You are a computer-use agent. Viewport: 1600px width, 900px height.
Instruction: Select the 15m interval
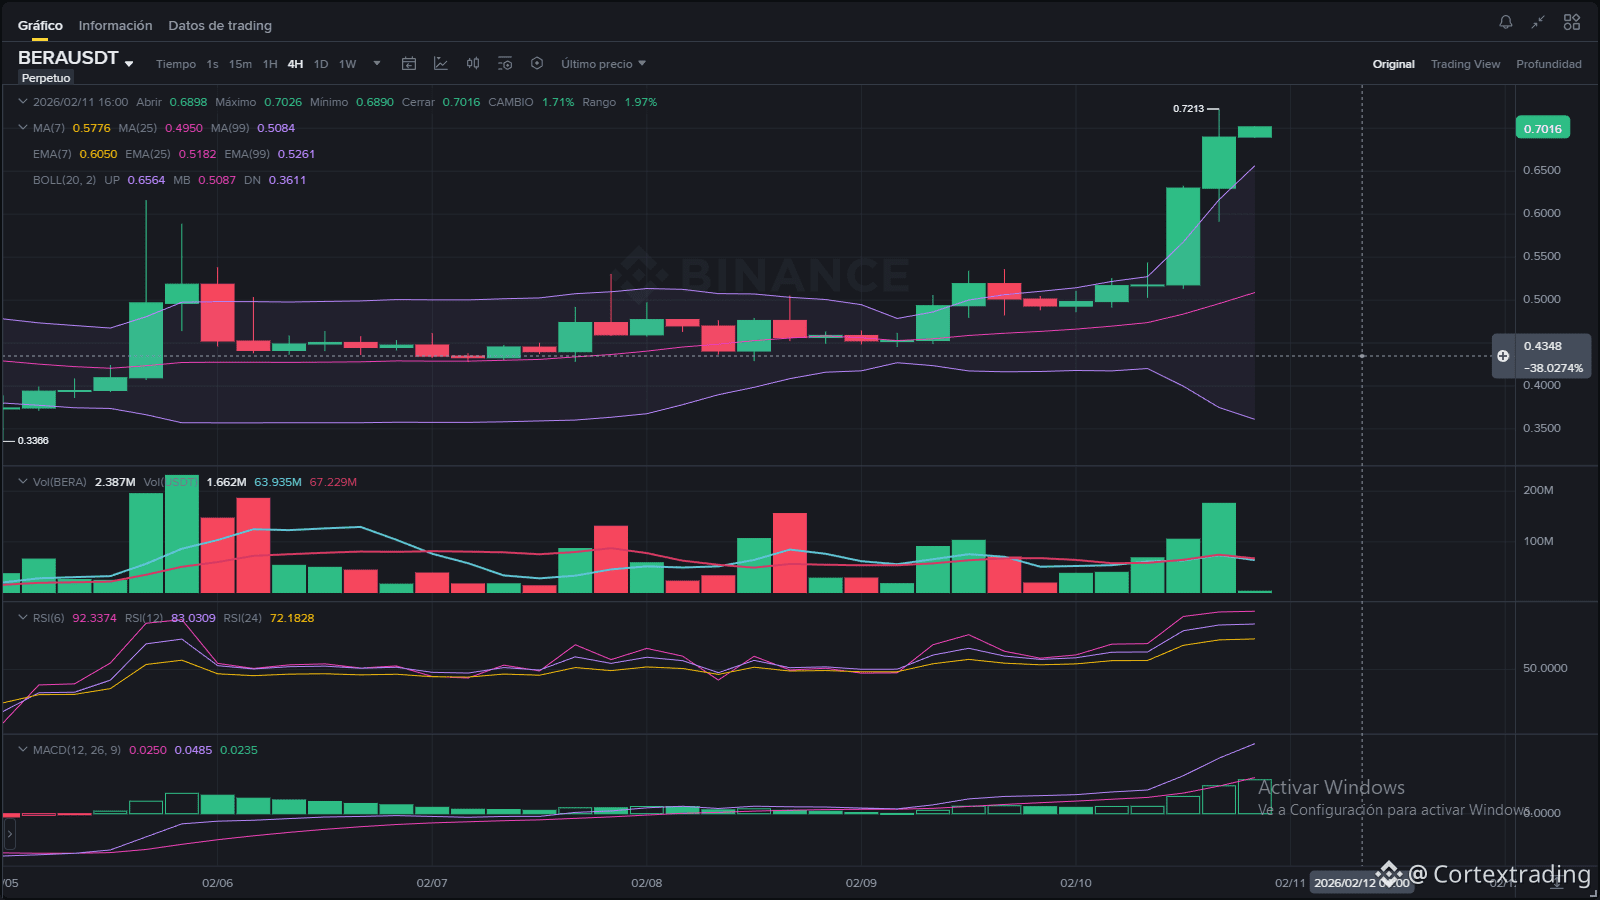pyautogui.click(x=240, y=64)
